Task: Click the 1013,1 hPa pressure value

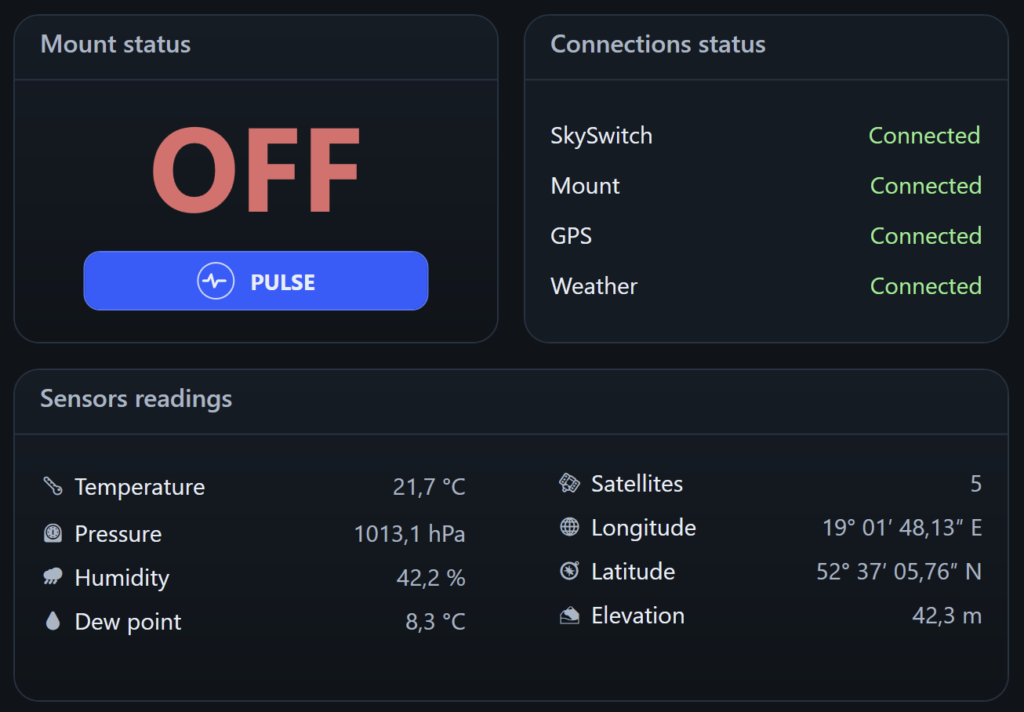Action: (409, 534)
